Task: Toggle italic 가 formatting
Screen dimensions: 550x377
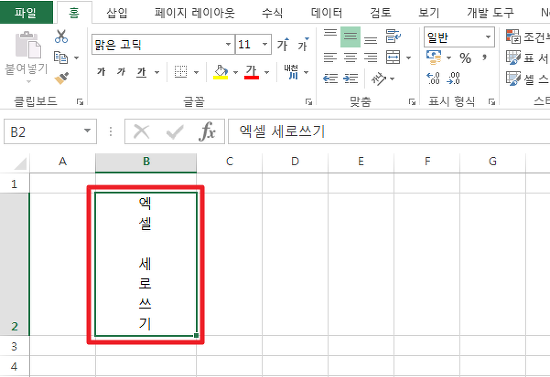Action: point(121,72)
